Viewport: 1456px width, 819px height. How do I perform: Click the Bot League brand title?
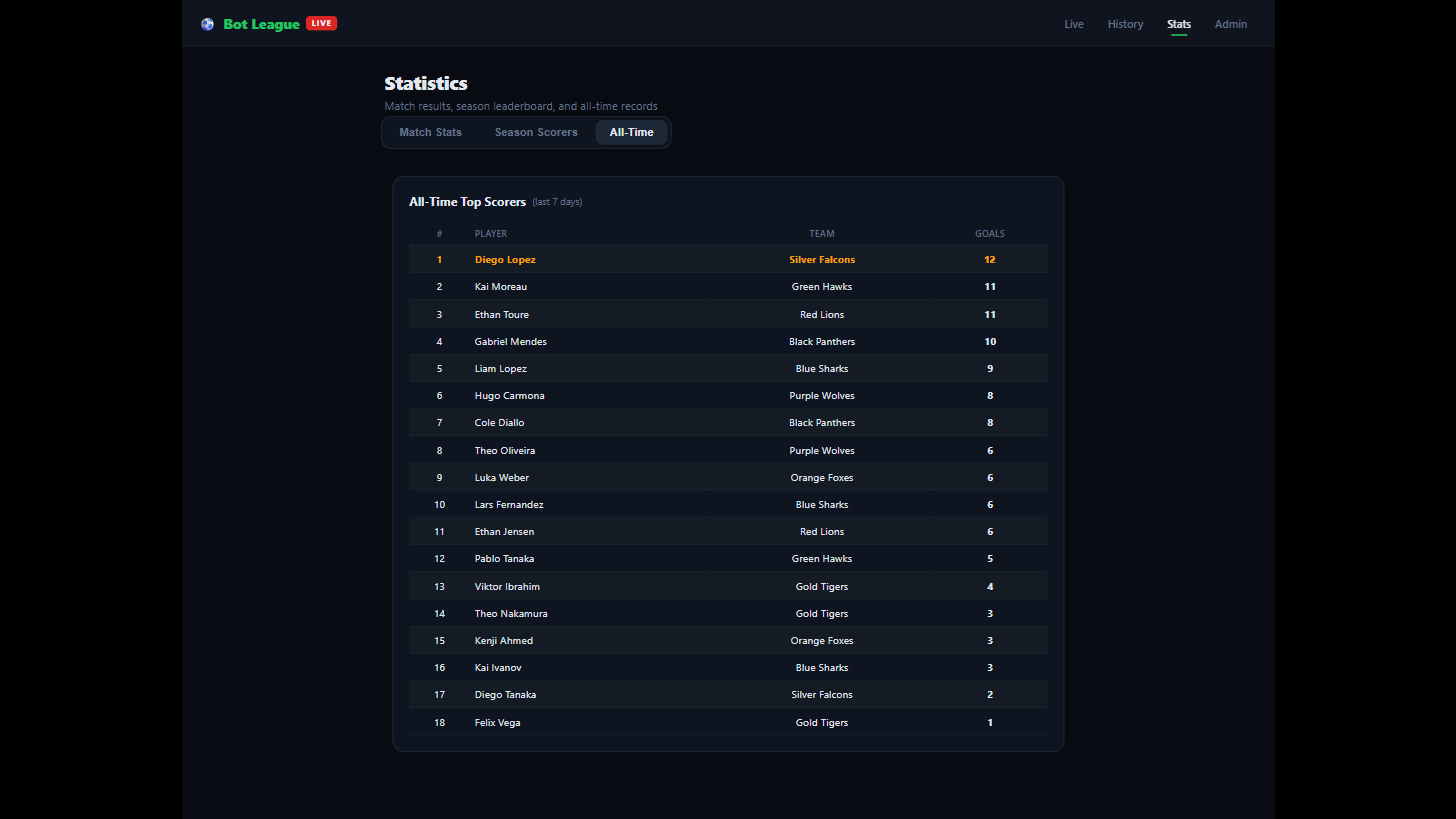pyautogui.click(x=261, y=24)
